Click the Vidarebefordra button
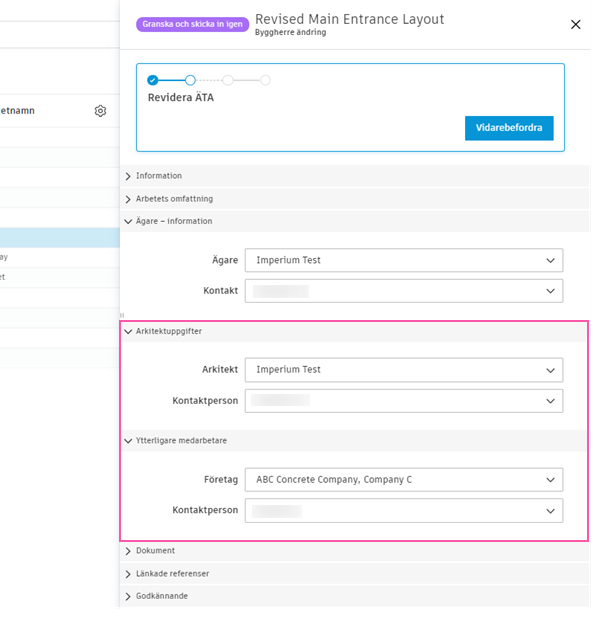605x621 pixels. point(509,128)
